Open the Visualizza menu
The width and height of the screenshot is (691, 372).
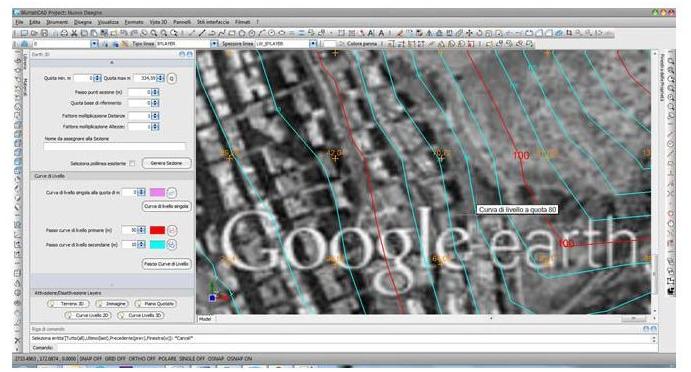(108, 22)
